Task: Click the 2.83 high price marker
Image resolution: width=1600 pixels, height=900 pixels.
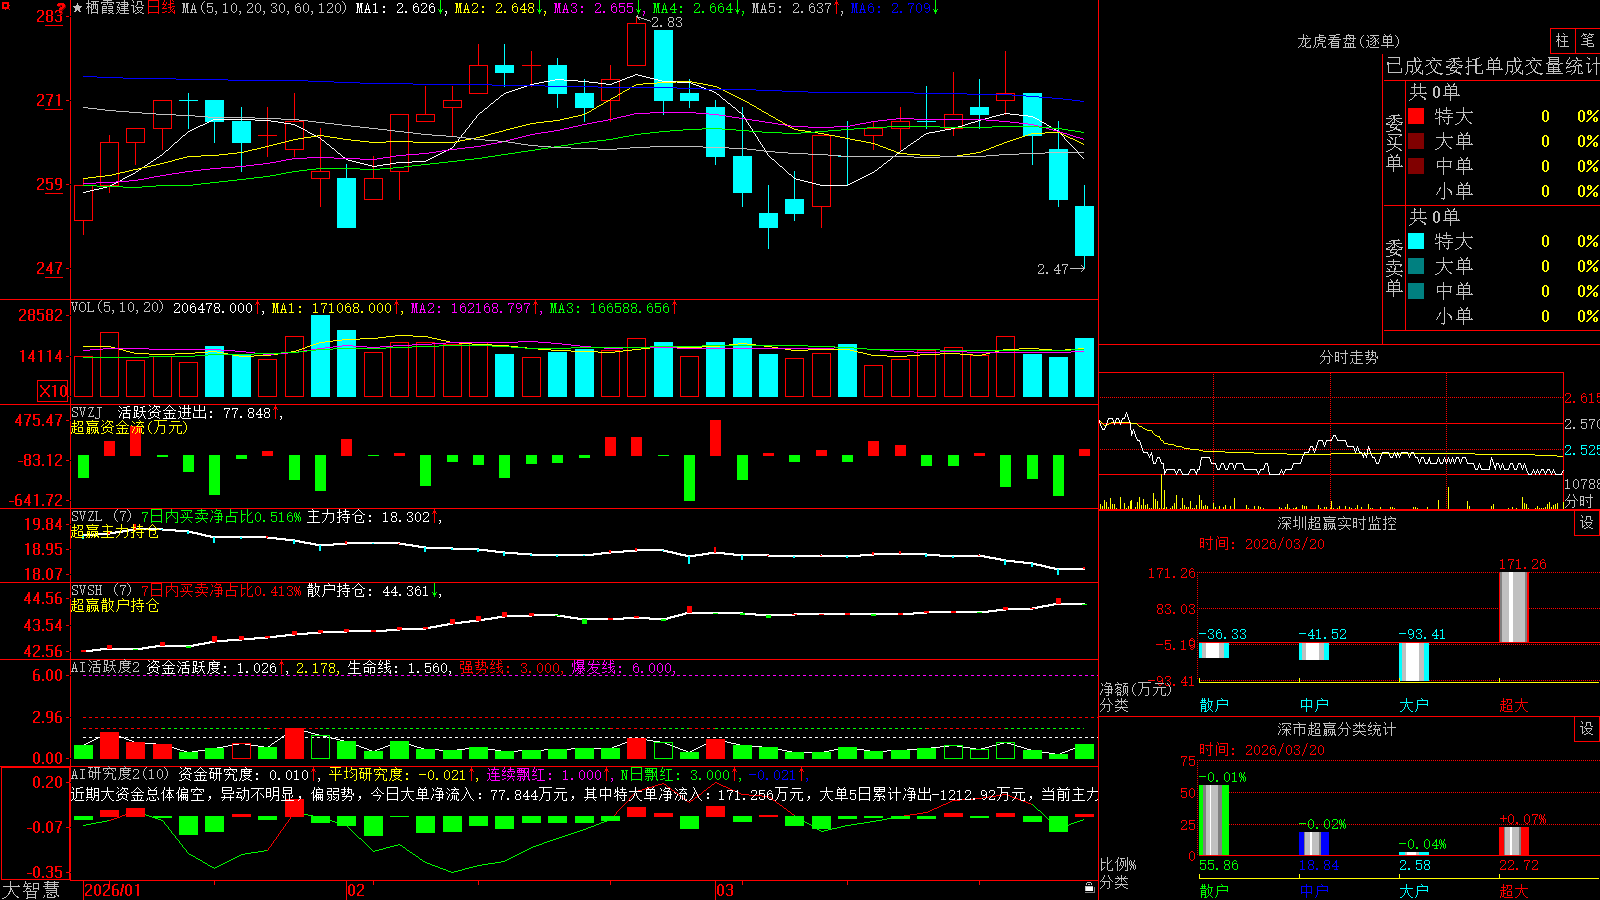Action: [666, 22]
